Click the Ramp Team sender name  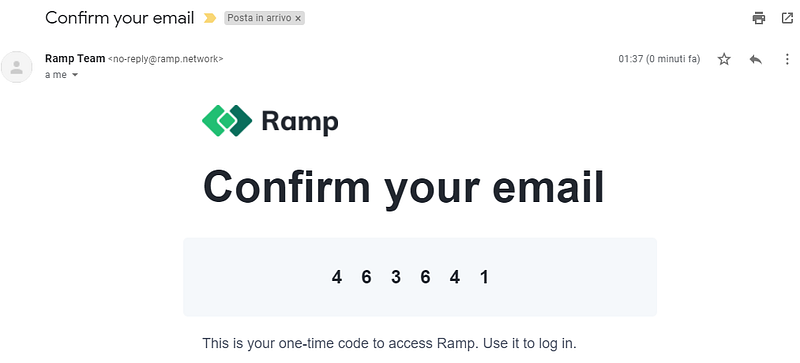coord(75,58)
